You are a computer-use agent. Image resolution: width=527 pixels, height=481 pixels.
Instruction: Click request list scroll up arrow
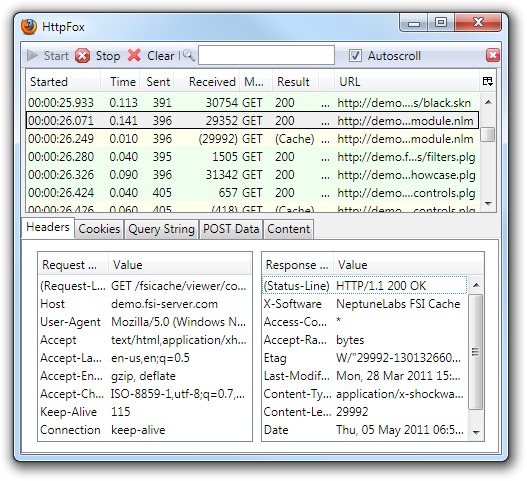click(488, 102)
